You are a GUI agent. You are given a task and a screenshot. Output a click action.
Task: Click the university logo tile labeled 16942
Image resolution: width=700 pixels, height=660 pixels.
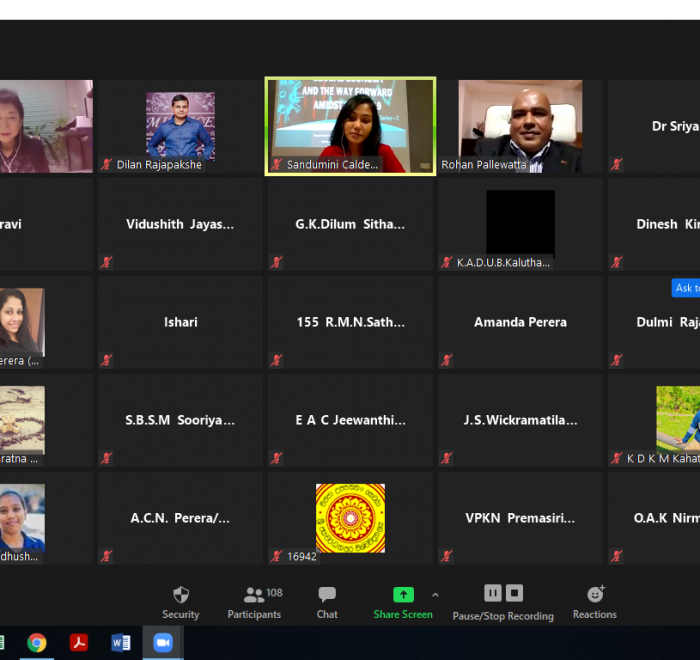(350, 518)
